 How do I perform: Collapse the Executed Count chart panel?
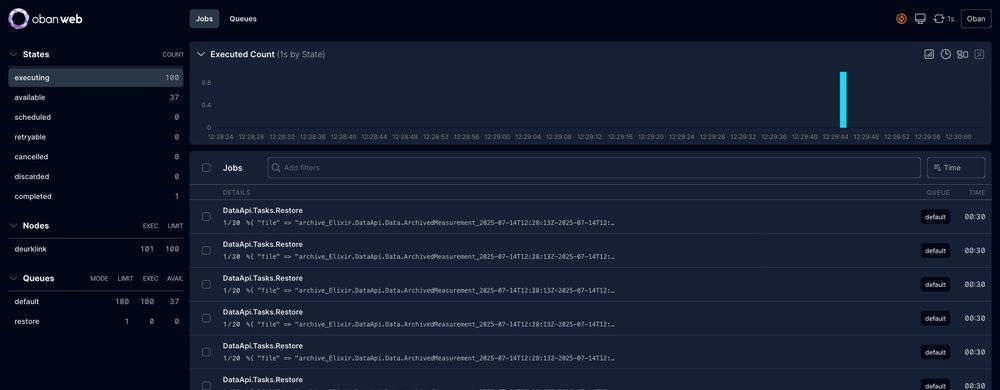click(x=202, y=55)
